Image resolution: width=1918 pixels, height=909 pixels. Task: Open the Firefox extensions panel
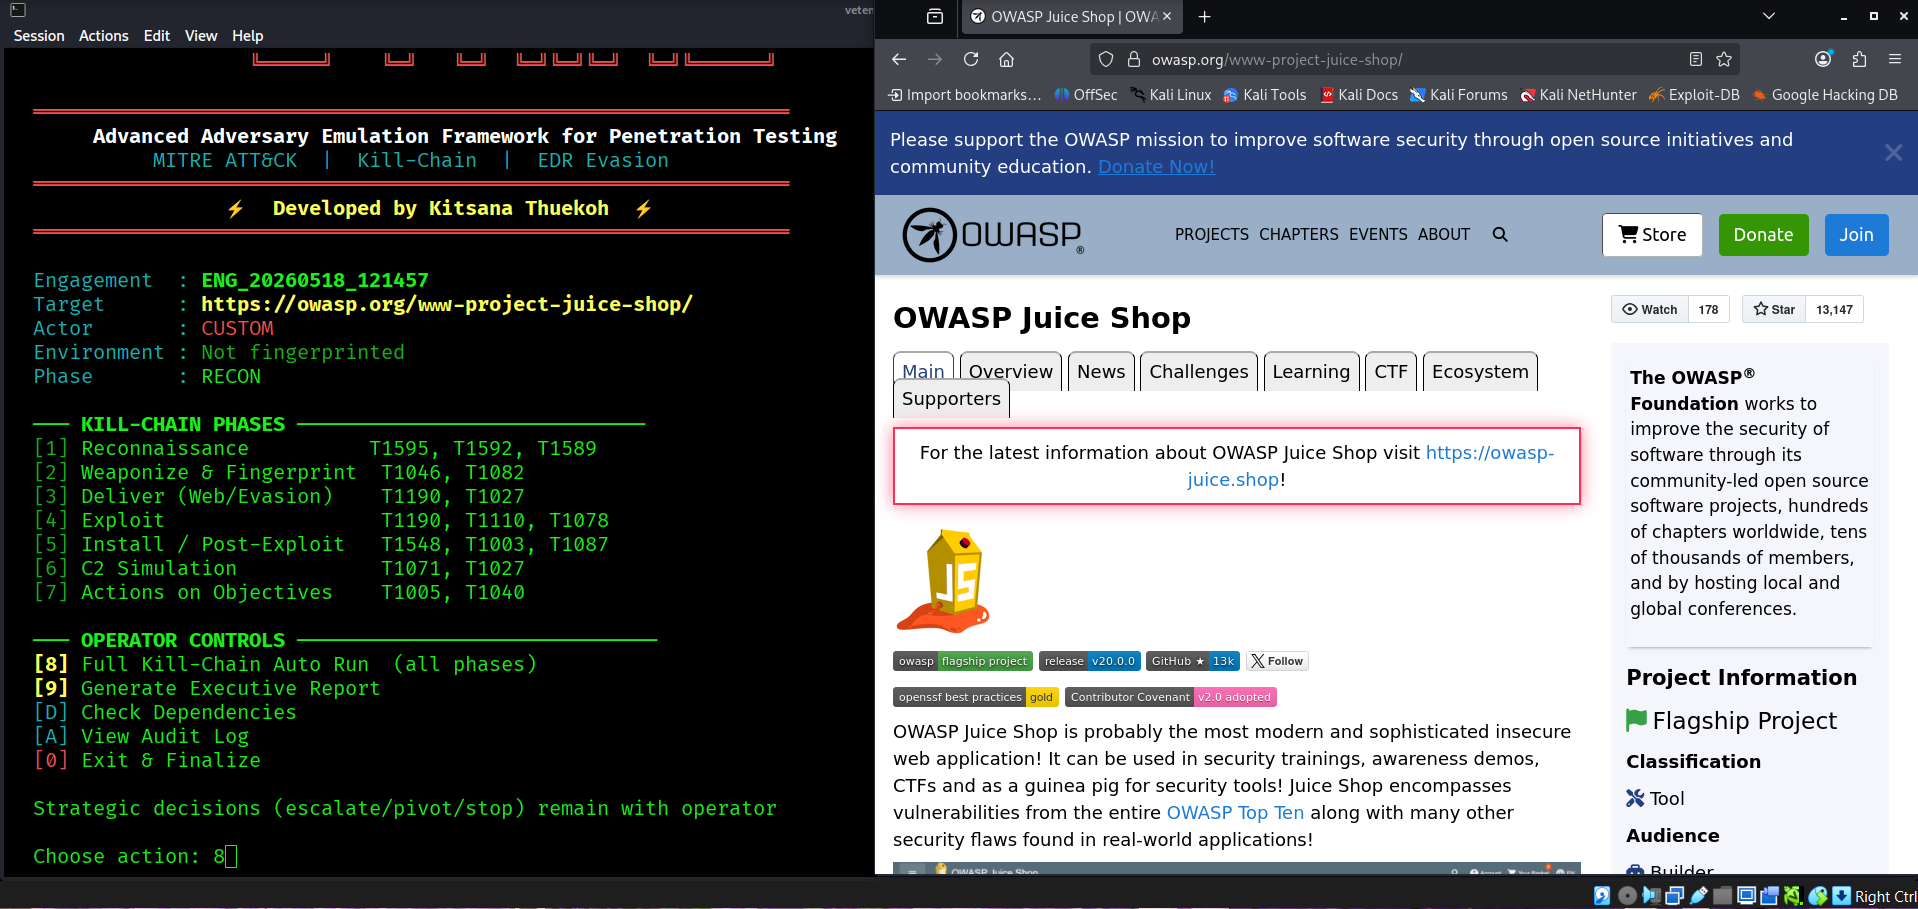pos(1860,60)
